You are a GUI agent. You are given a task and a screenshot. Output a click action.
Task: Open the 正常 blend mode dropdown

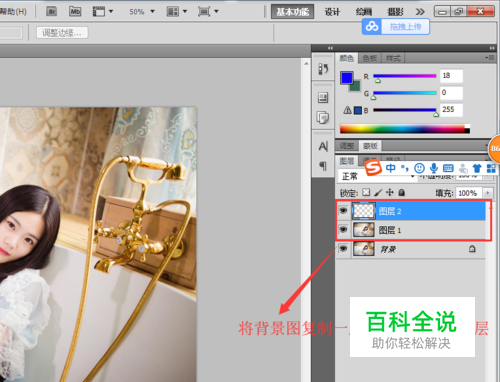[x=377, y=176]
